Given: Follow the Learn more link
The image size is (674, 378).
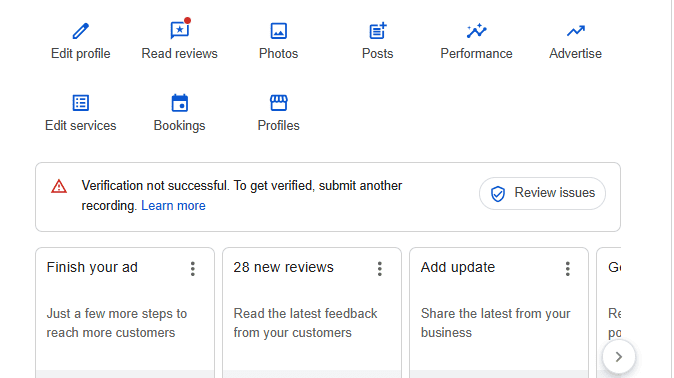Looking at the screenshot, I should 173,206.
